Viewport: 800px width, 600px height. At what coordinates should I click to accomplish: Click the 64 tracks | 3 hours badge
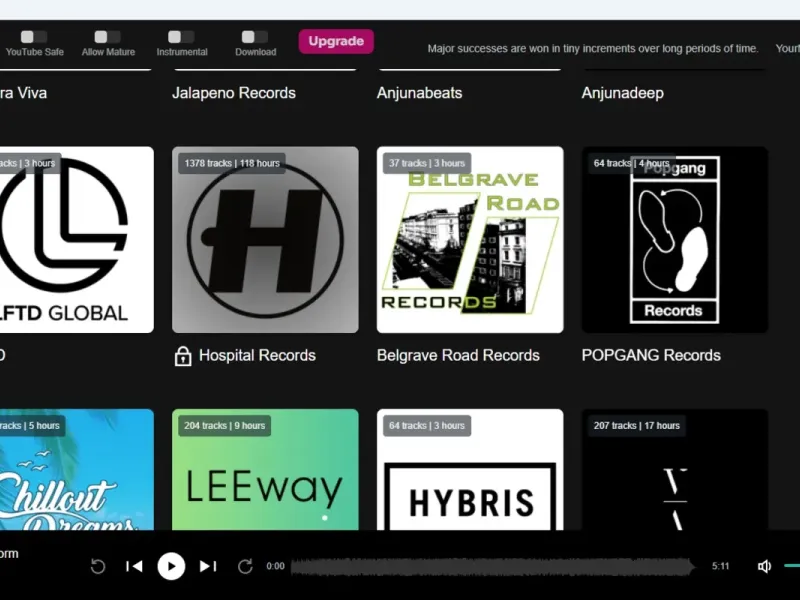click(427, 426)
